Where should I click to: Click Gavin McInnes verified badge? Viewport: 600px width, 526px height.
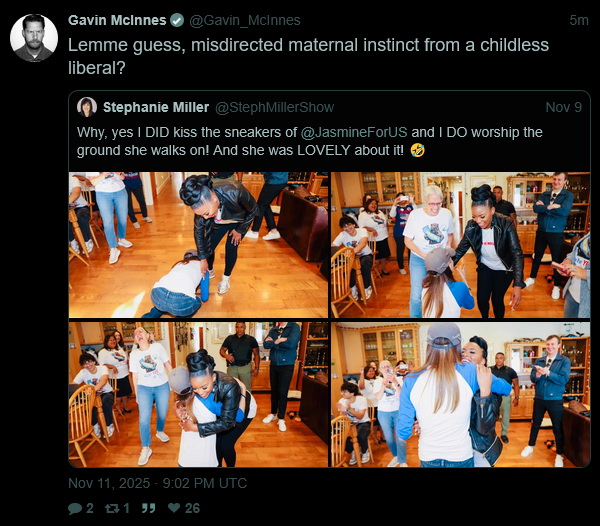point(177,20)
